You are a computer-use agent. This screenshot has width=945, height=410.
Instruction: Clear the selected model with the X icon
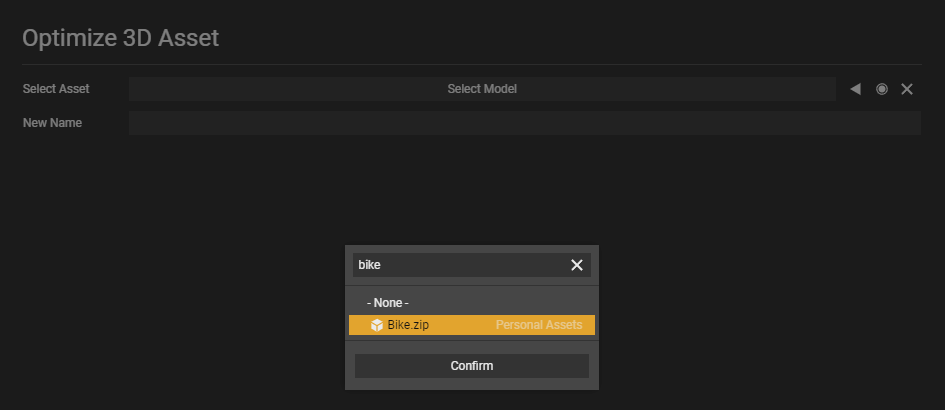point(907,89)
